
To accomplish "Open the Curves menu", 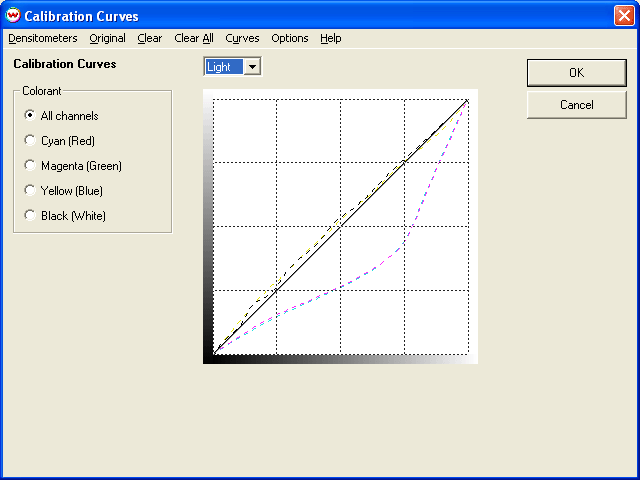I will click(x=242, y=38).
